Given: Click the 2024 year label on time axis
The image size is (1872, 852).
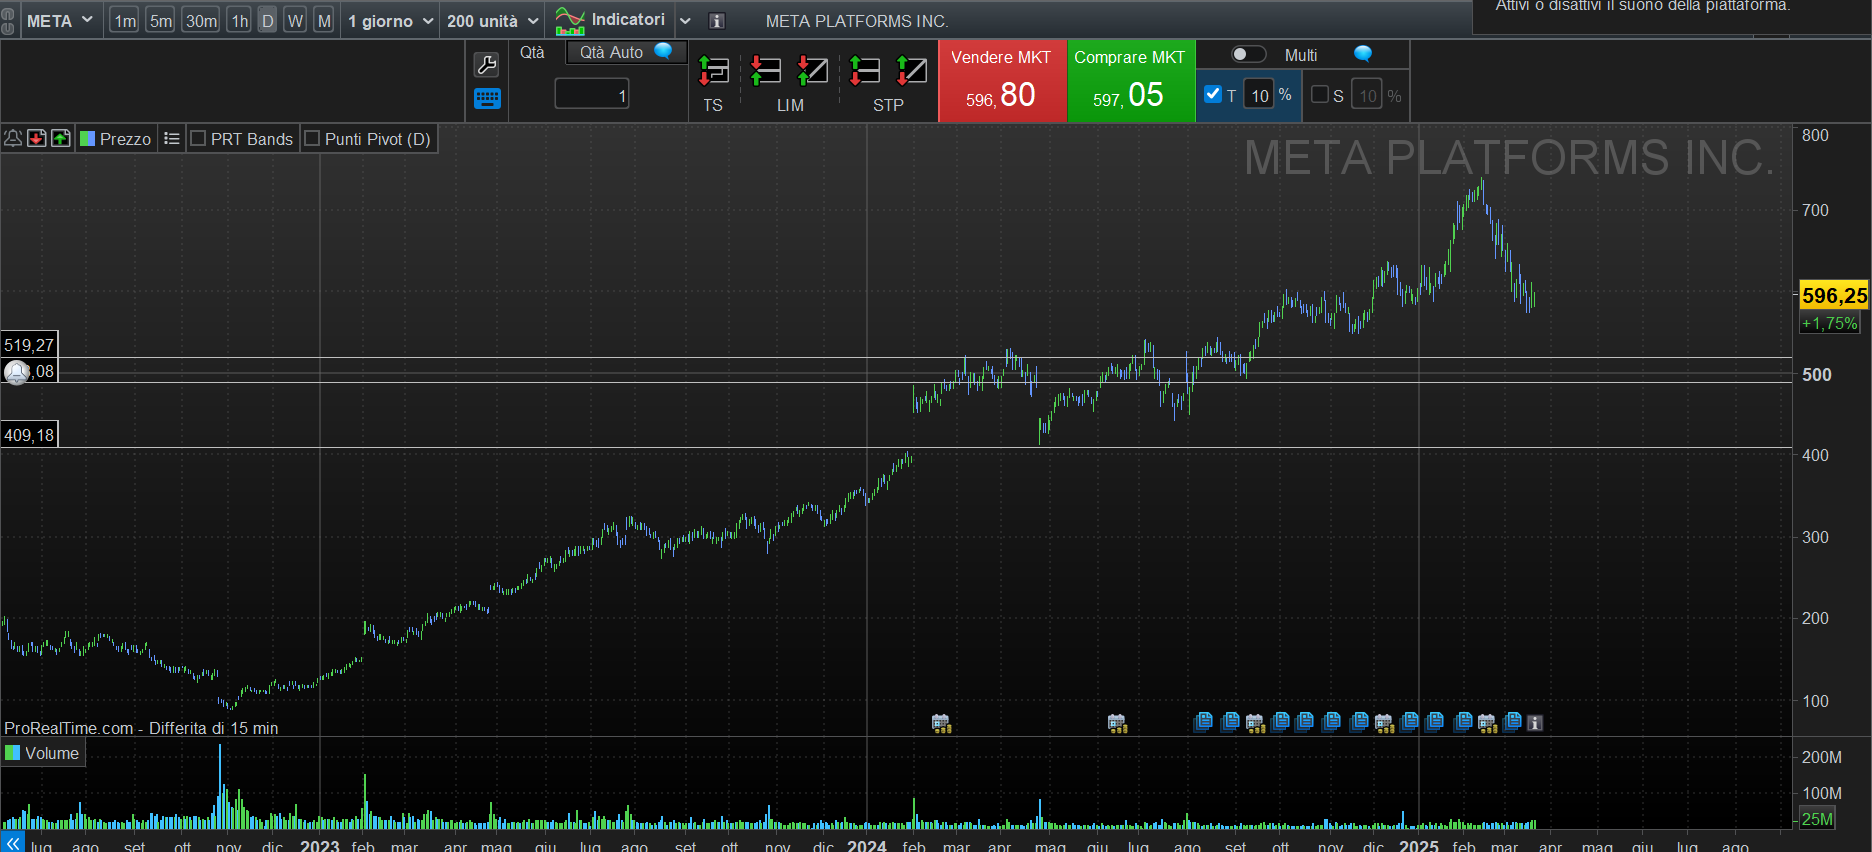Looking at the screenshot, I should tap(867, 846).
